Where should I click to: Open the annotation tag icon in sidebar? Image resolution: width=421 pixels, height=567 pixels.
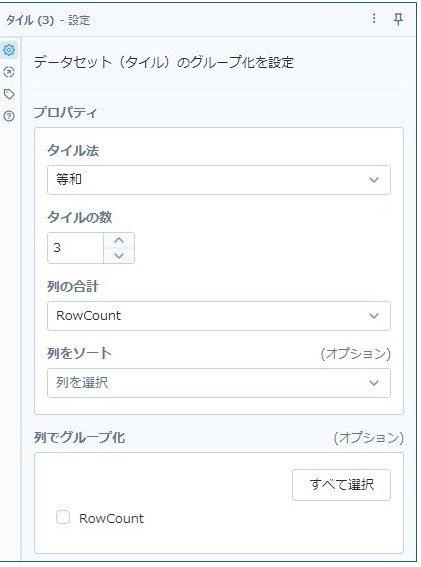pos(9,94)
